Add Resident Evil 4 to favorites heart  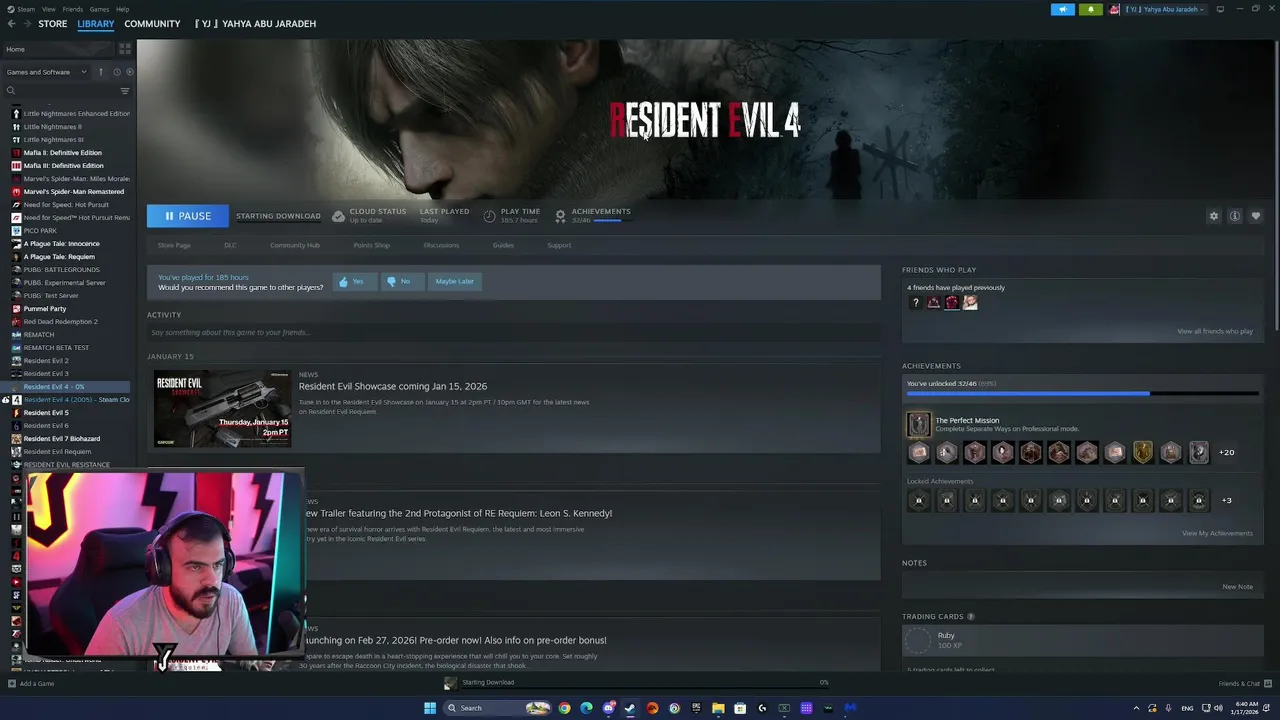pyautogui.click(x=1256, y=216)
